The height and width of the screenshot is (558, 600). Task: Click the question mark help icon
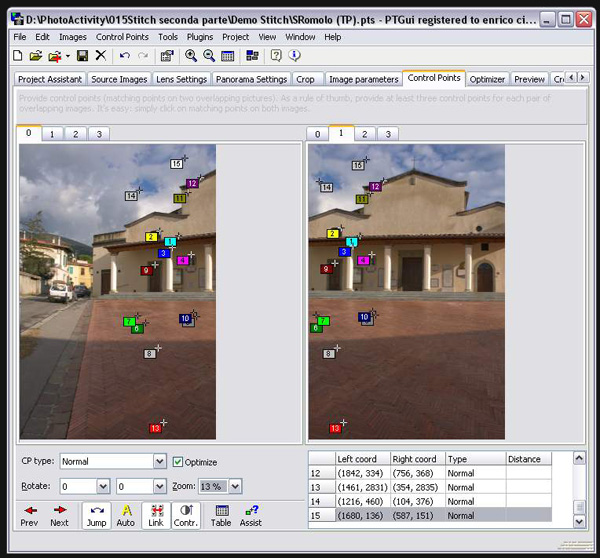(x=276, y=56)
